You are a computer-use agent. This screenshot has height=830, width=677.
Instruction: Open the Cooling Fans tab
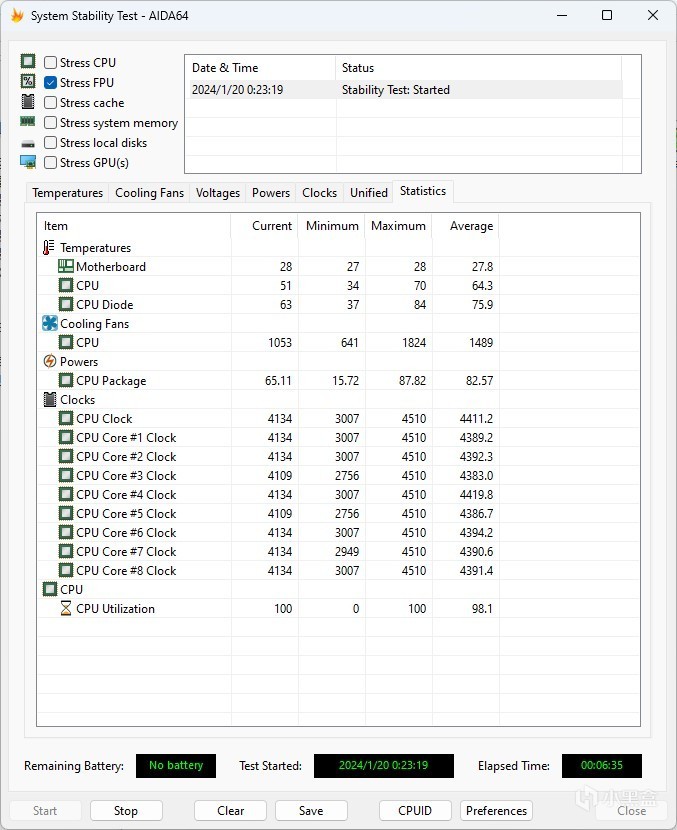(x=149, y=193)
